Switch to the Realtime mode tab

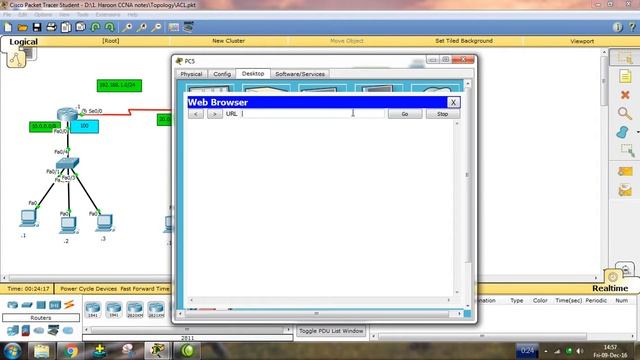610,288
